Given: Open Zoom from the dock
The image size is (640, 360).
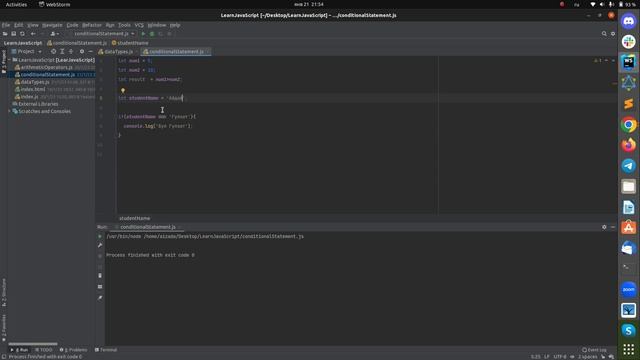Looking at the screenshot, I should point(629,289).
